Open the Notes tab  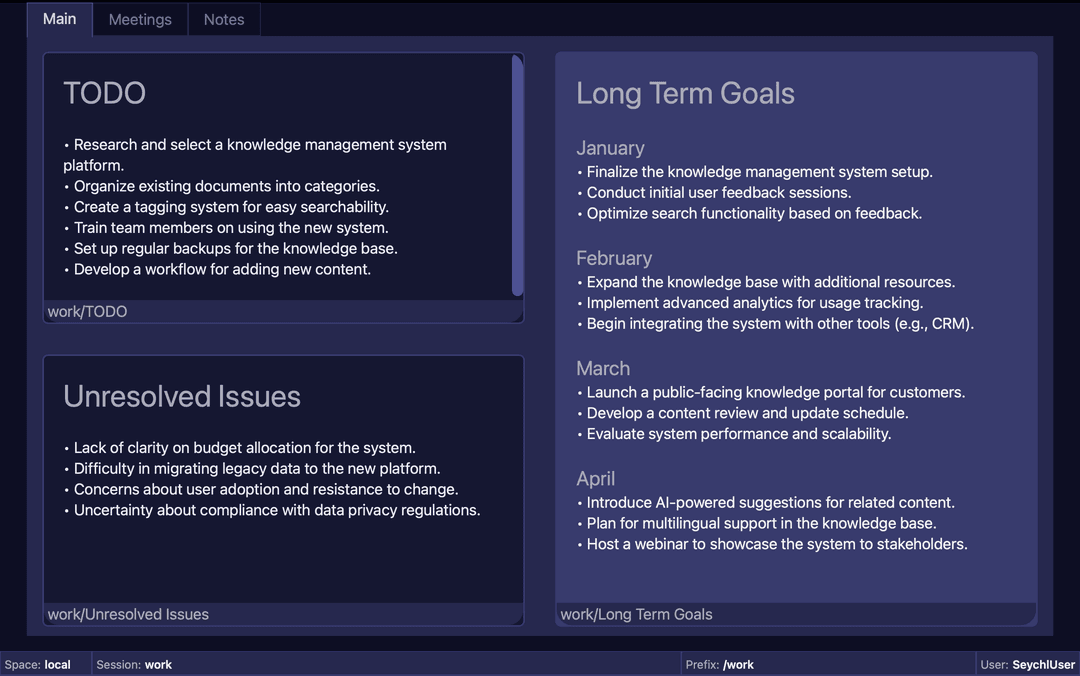point(223,19)
